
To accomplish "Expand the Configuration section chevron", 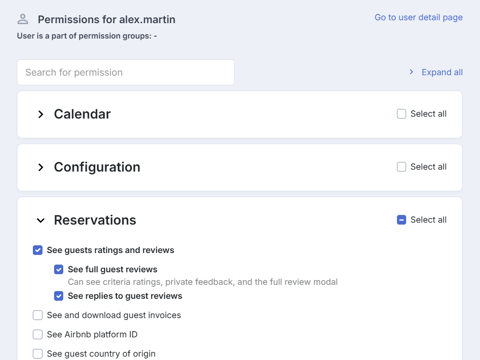I will pyautogui.click(x=41, y=167).
